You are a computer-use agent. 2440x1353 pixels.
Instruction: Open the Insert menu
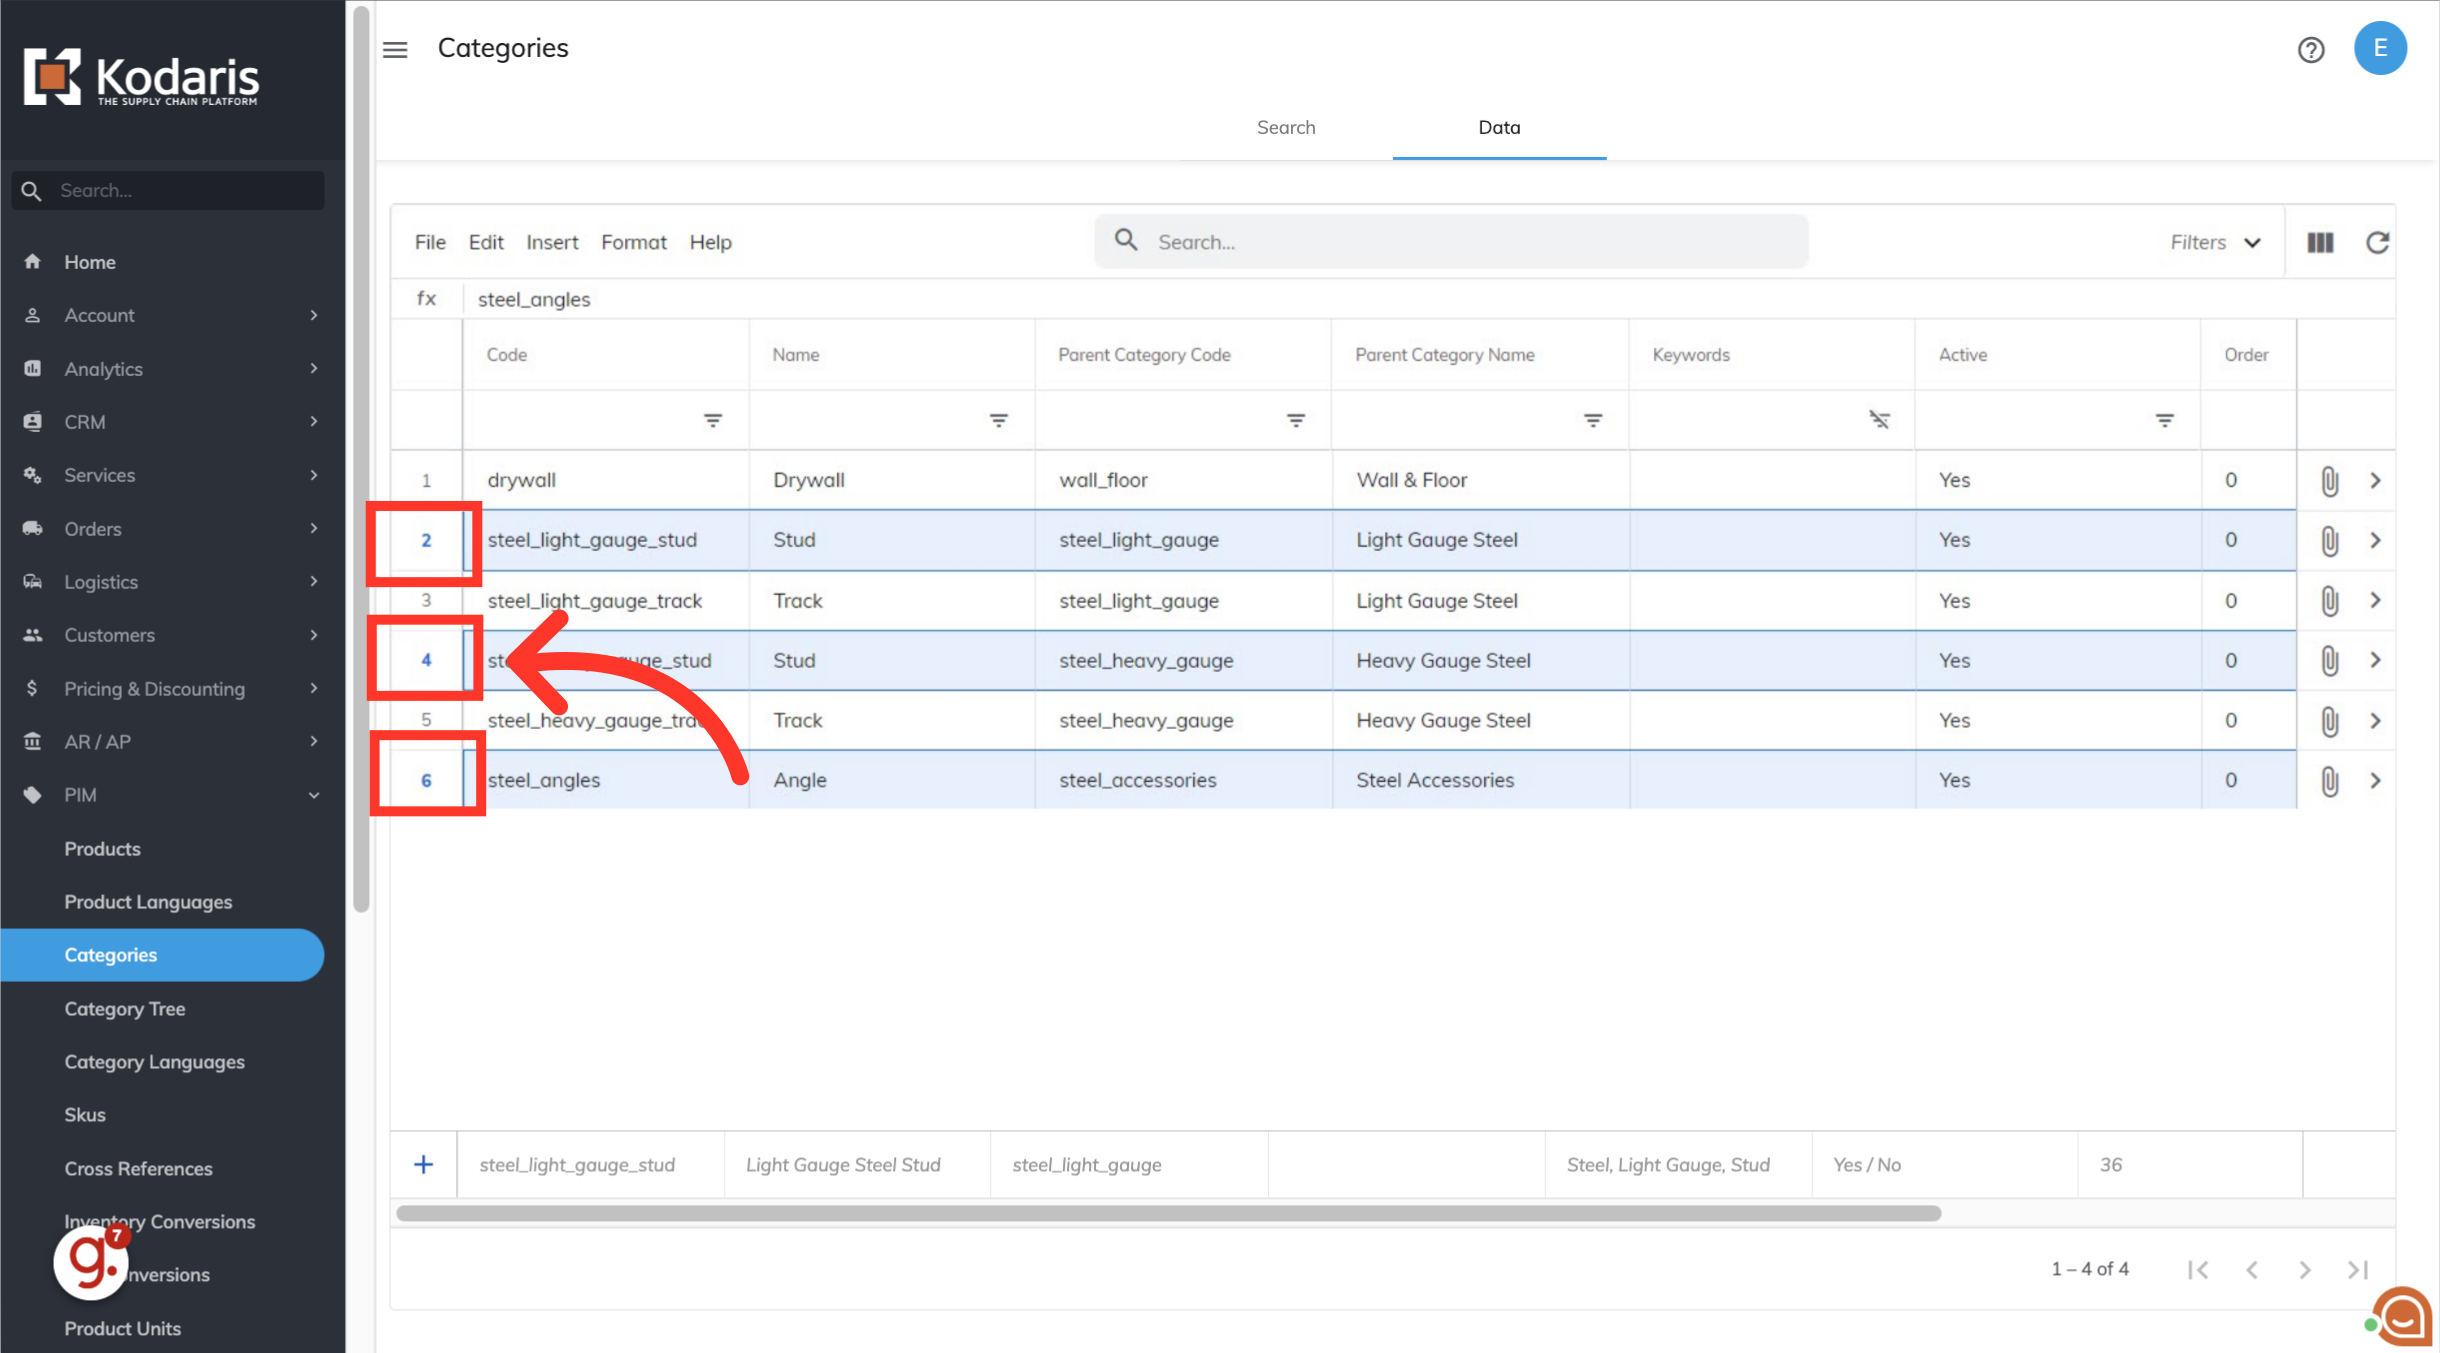tap(552, 242)
